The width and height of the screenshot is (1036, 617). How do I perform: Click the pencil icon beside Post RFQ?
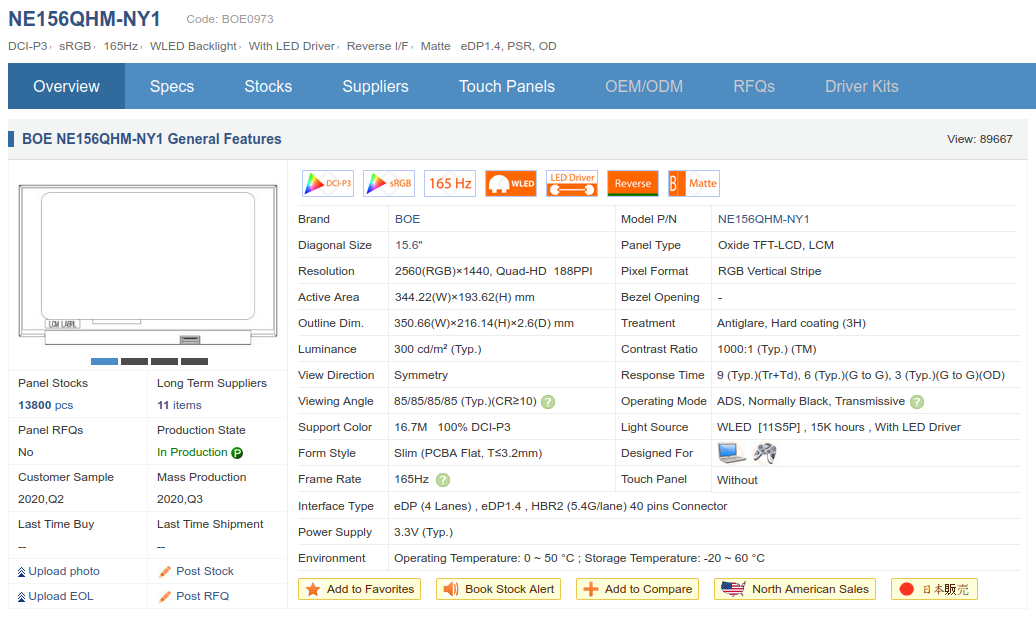(x=165, y=597)
